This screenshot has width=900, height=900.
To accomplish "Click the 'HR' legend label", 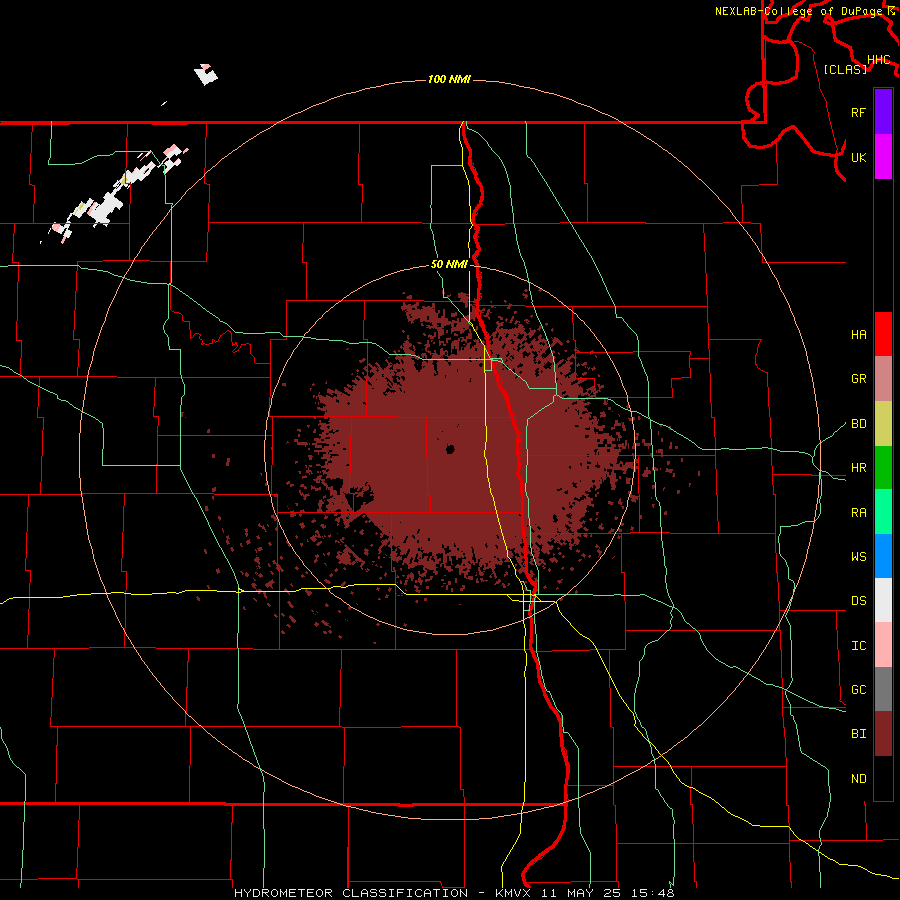I will click(x=858, y=468).
